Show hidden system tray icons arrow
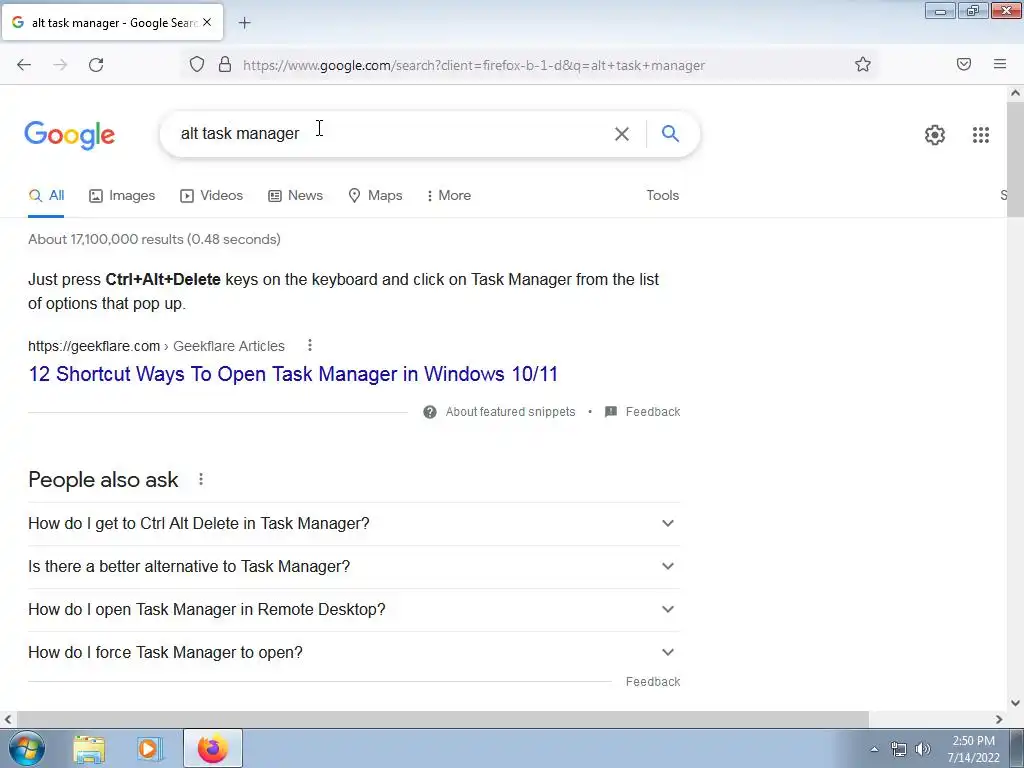The height and width of the screenshot is (768, 1024). 874,749
